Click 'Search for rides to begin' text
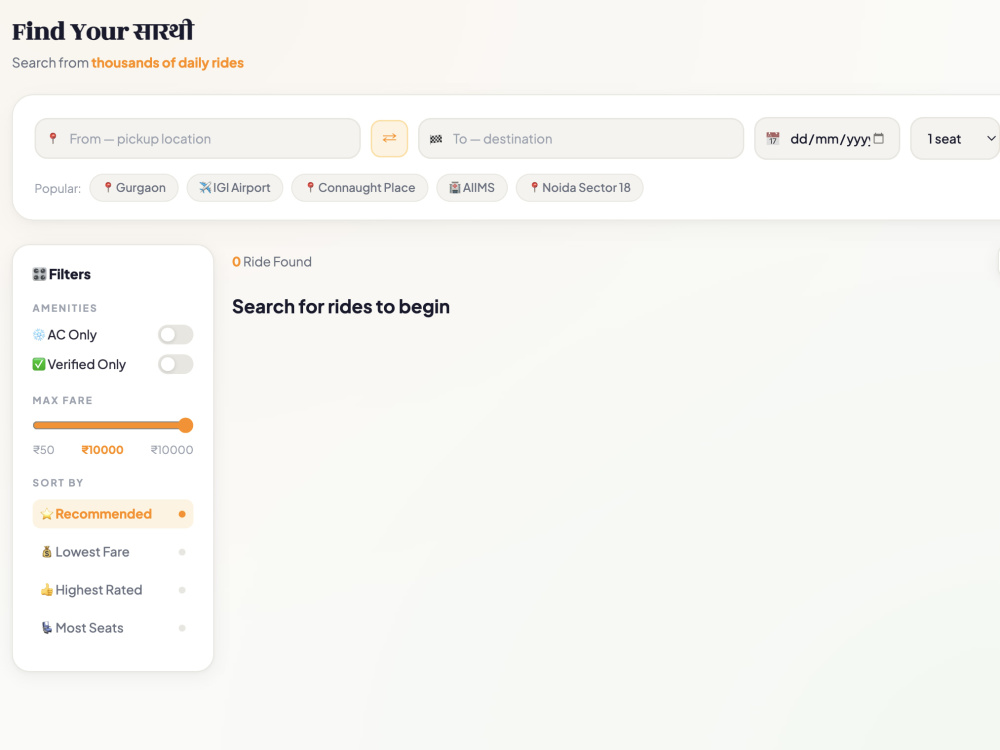 (341, 307)
